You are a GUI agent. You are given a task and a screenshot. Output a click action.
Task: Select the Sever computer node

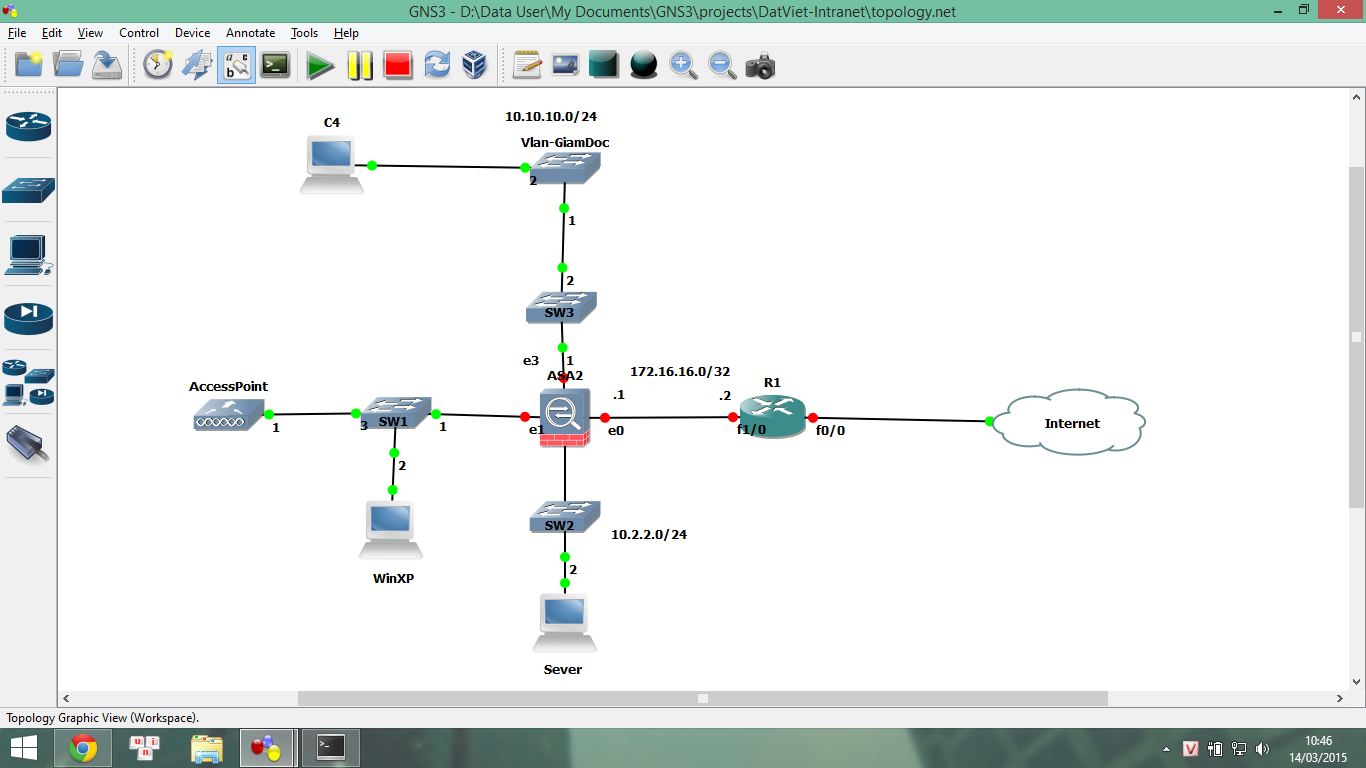tap(564, 623)
